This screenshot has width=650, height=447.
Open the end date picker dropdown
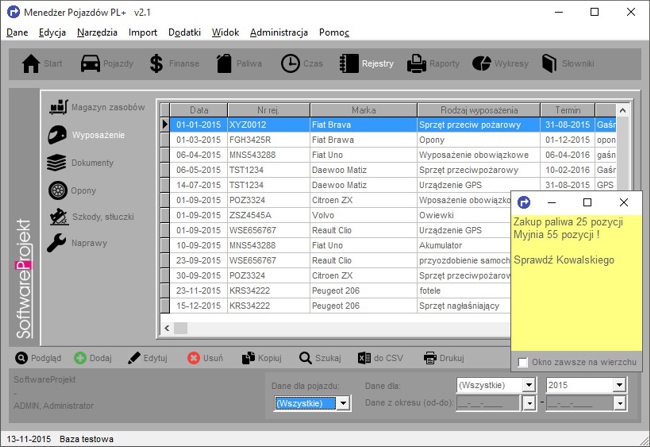click(619, 403)
